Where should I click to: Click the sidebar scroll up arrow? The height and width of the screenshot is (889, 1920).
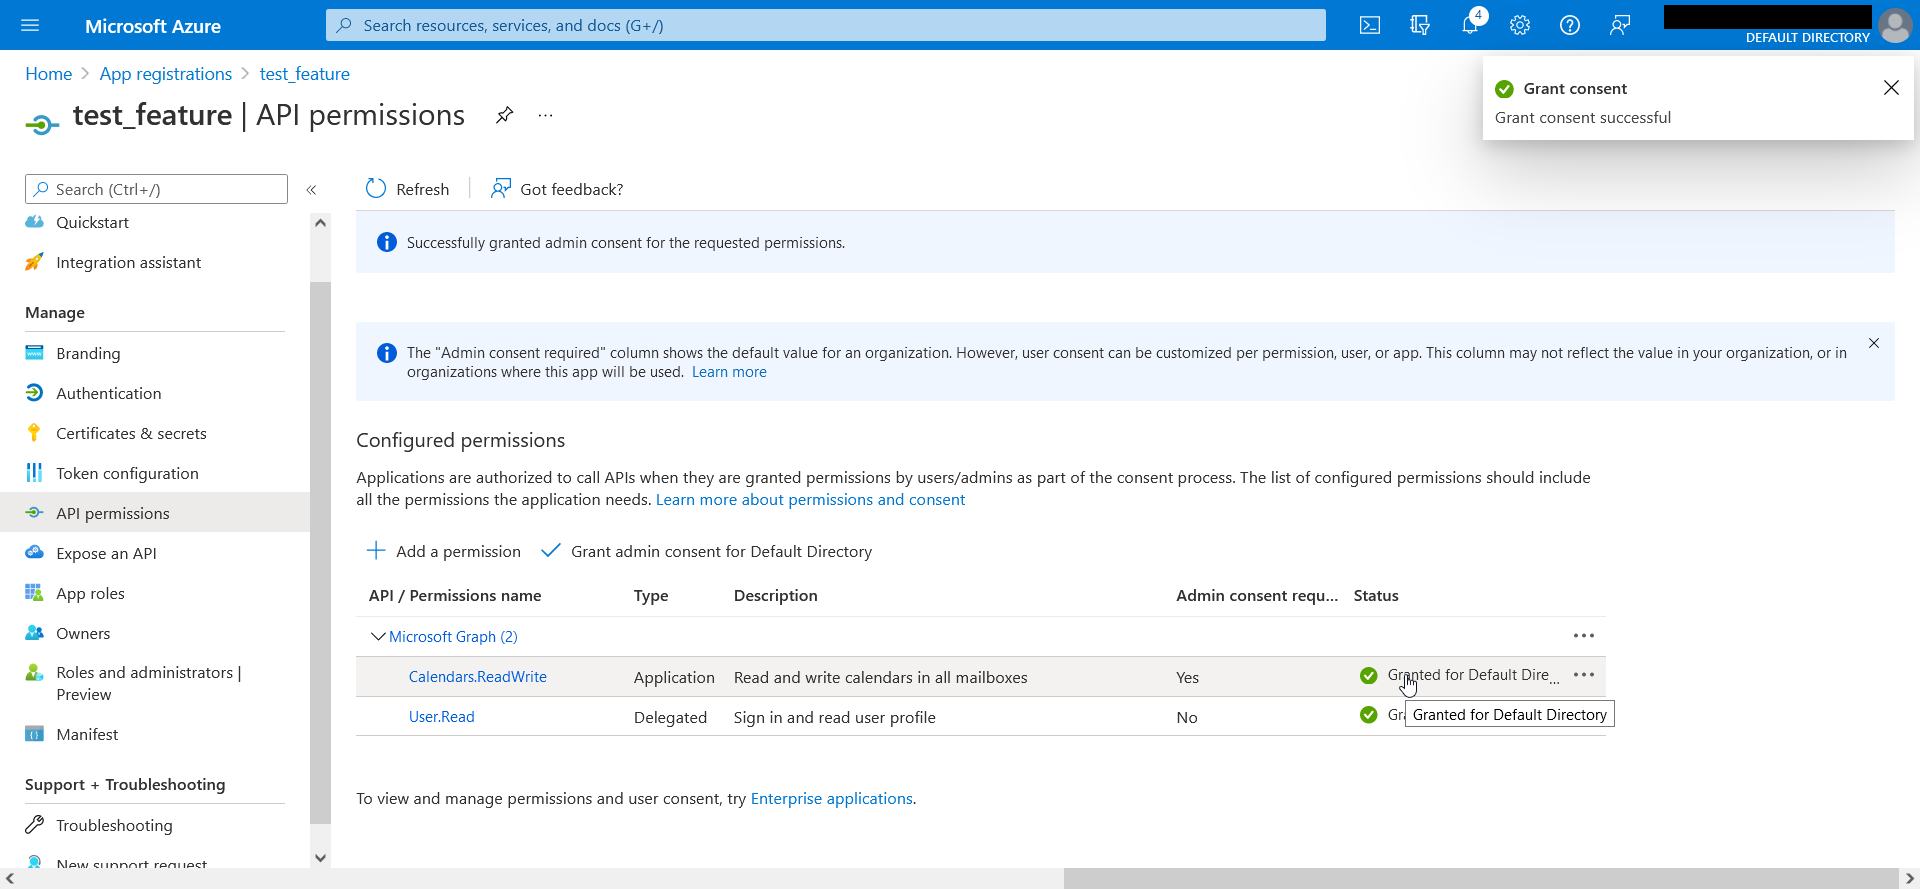320,222
